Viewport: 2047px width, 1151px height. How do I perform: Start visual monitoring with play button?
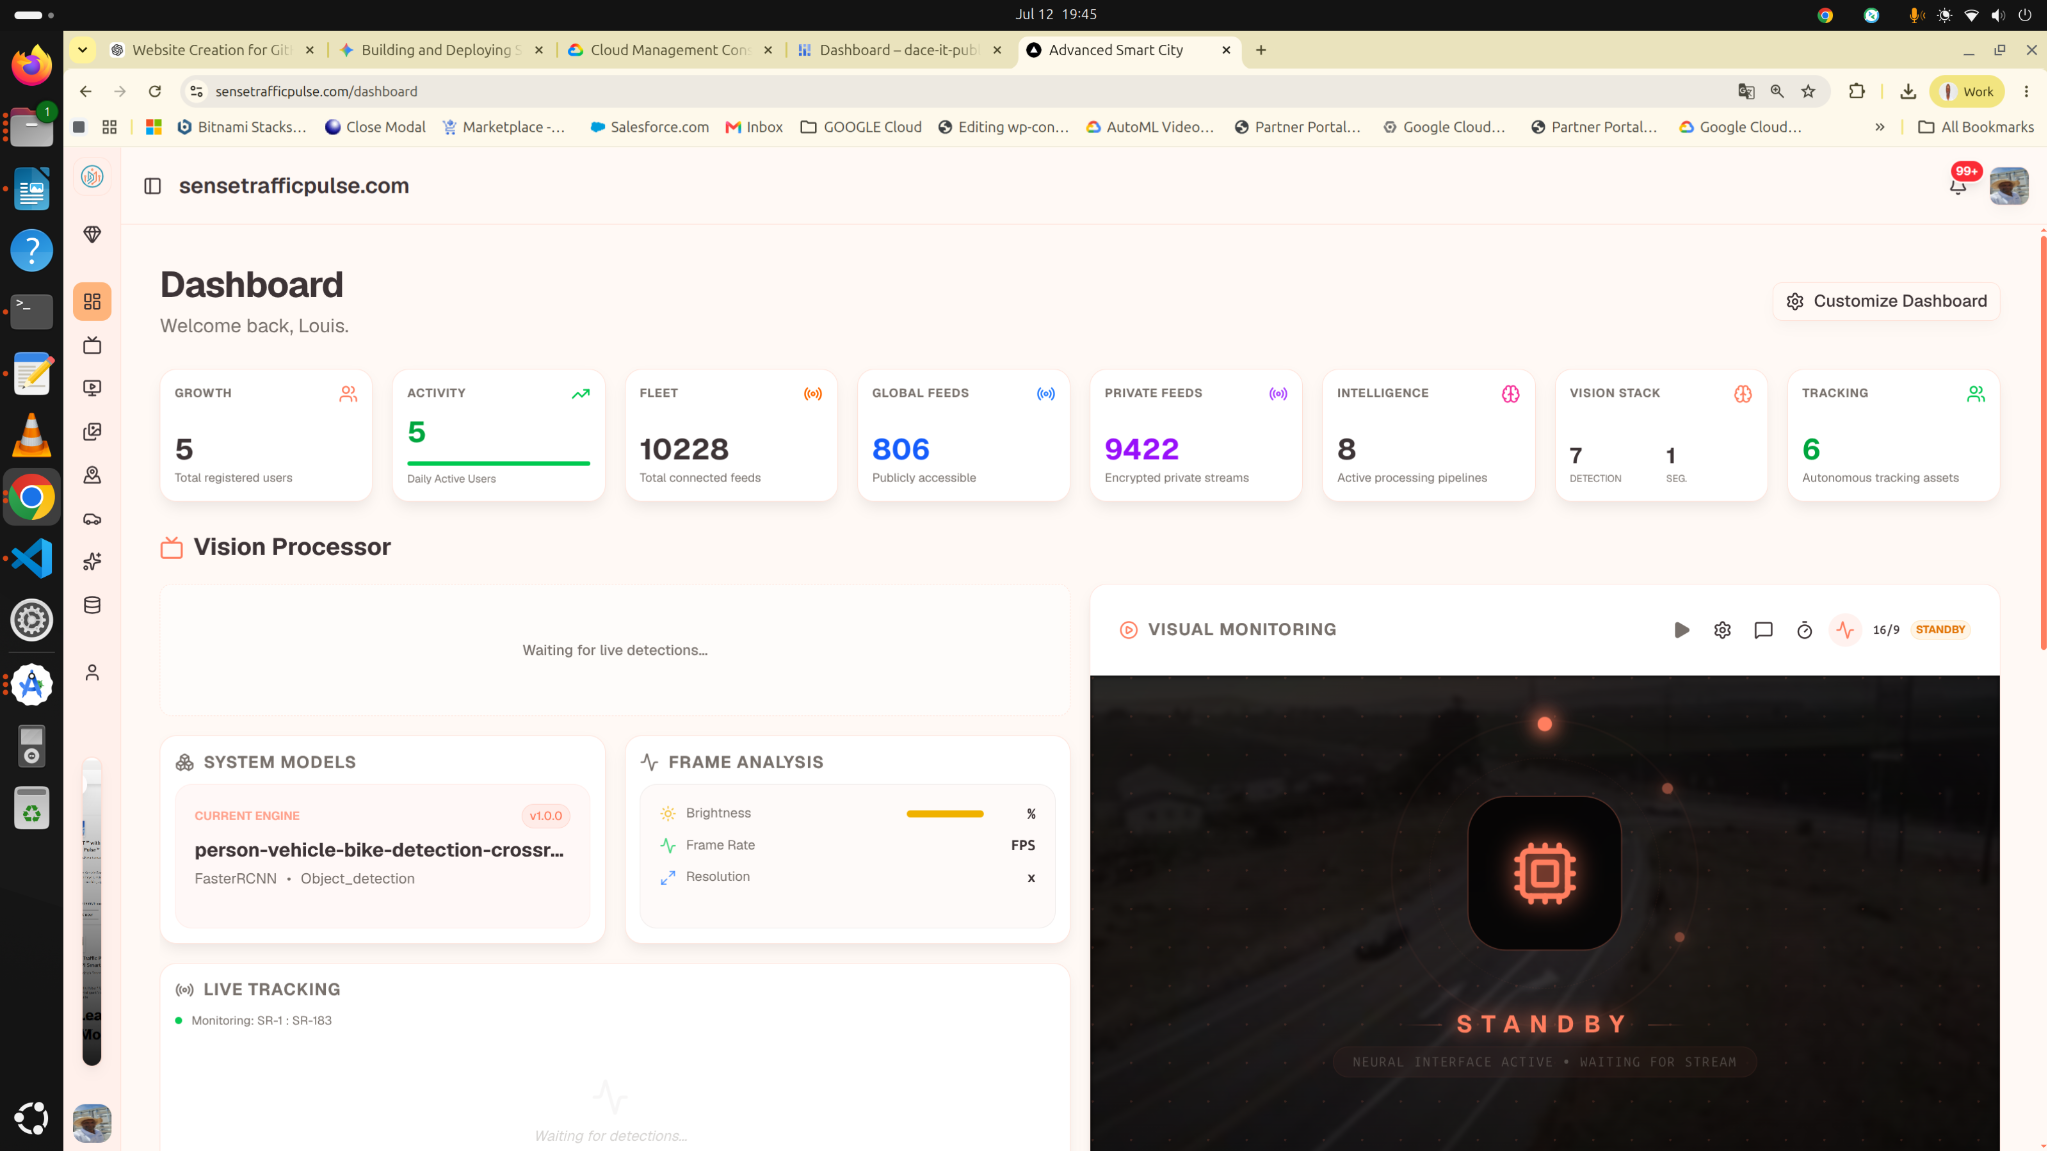pos(1681,629)
